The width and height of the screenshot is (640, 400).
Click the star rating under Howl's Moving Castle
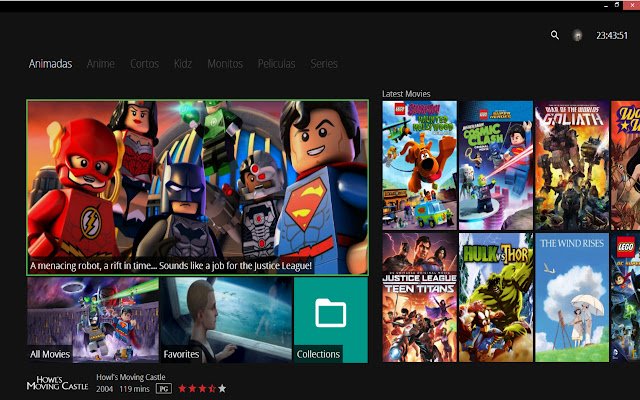coord(202,389)
